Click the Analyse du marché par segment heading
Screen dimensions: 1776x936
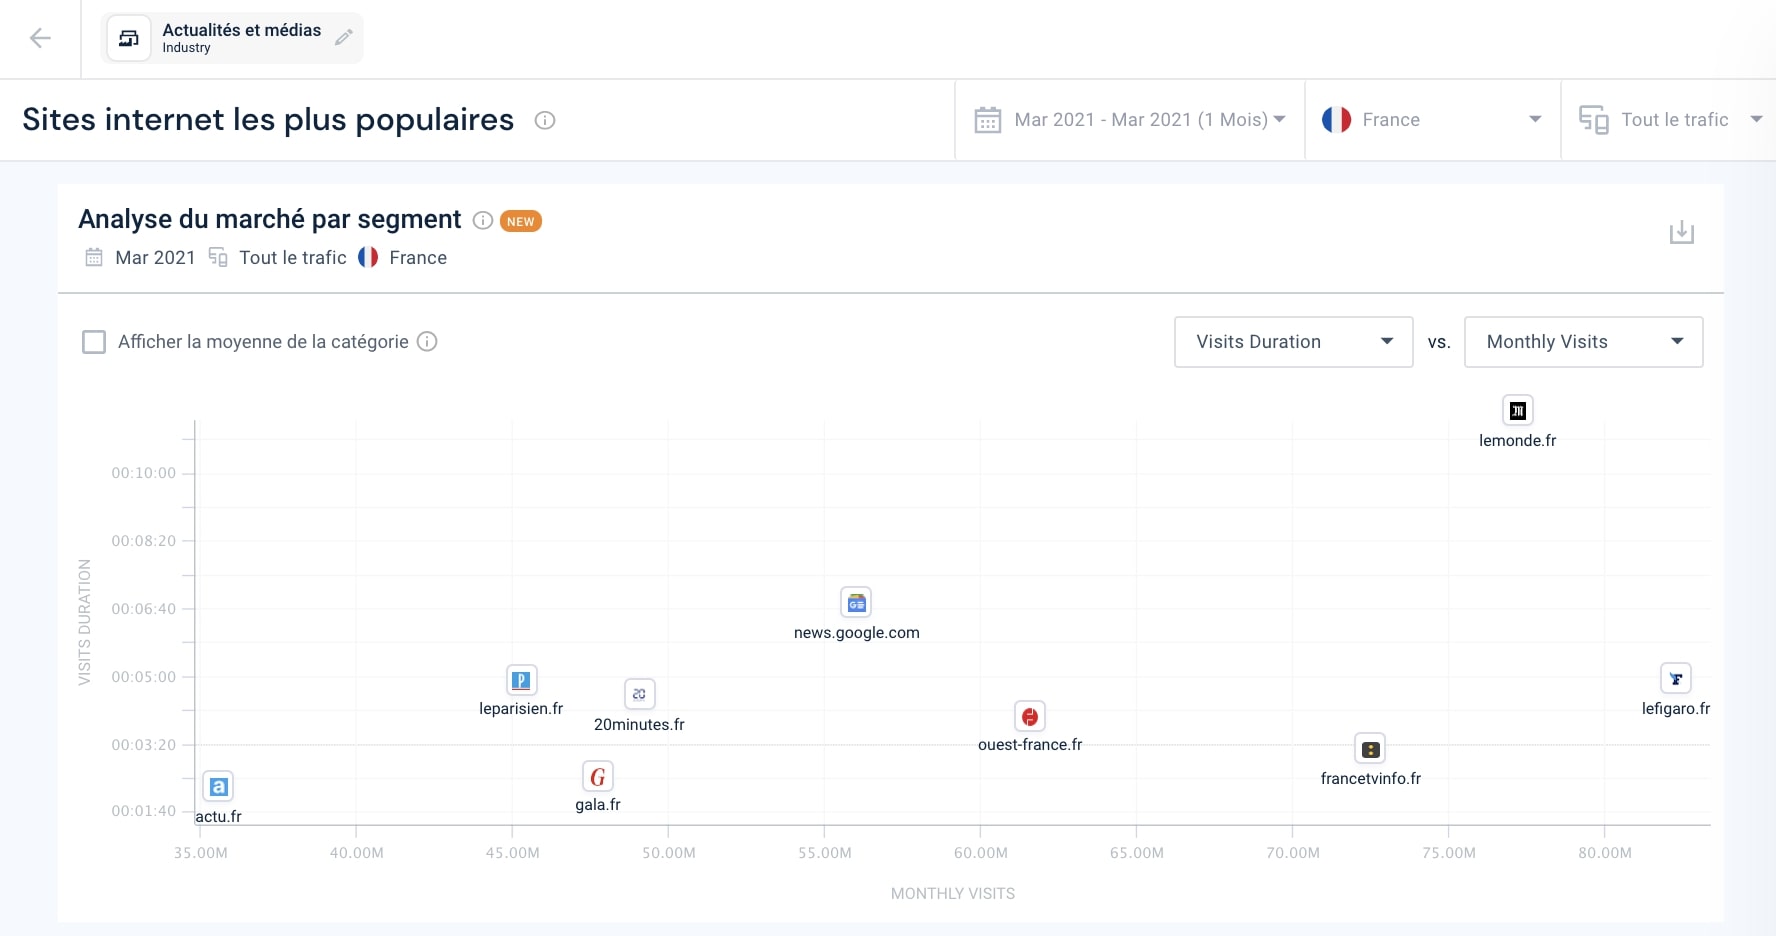[x=270, y=219]
